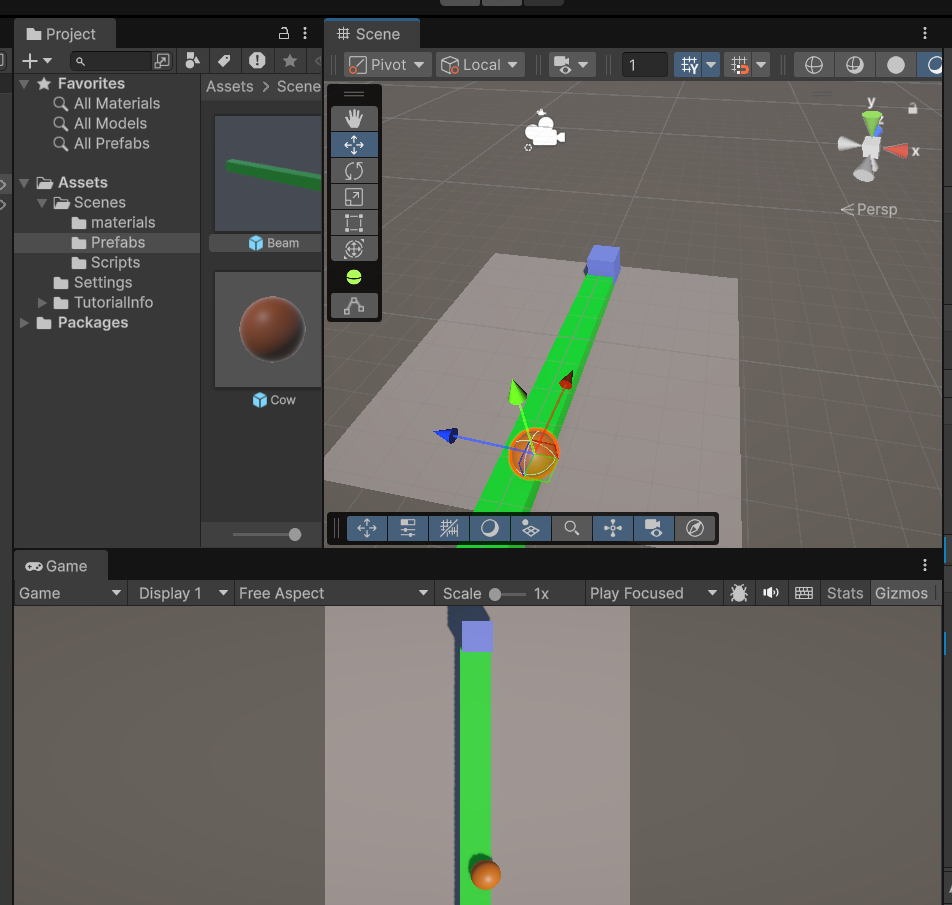
Task: Click the Stats button in Game view
Action: [x=844, y=593]
